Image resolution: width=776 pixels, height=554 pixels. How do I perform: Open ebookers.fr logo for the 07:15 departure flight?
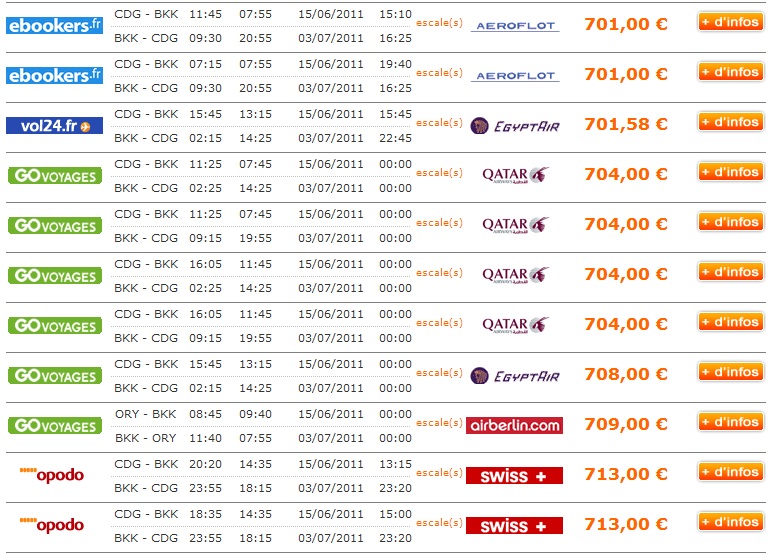coord(54,75)
